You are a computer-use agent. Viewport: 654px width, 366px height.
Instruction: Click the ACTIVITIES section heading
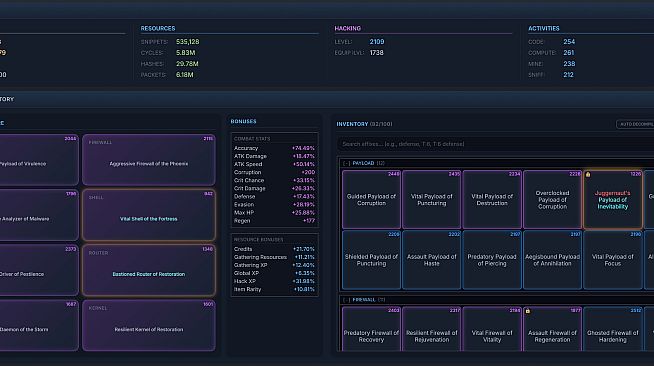pos(544,28)
